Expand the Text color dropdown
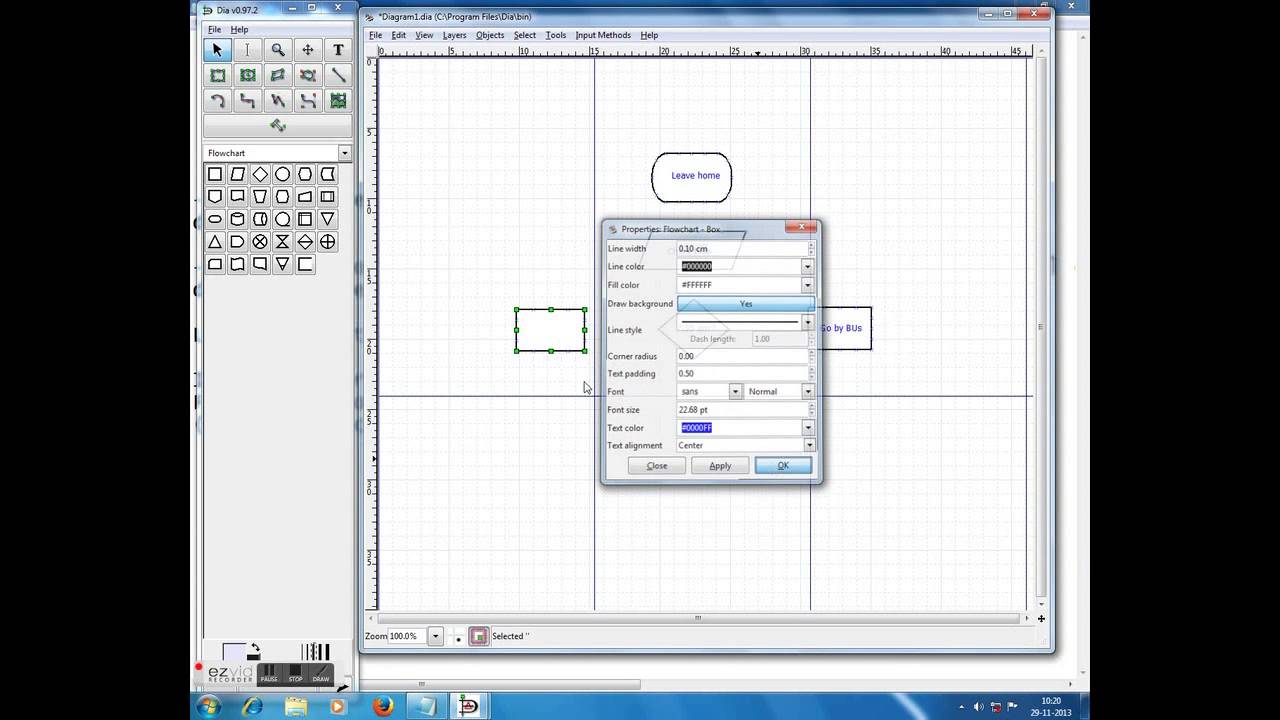 (808, 428)
